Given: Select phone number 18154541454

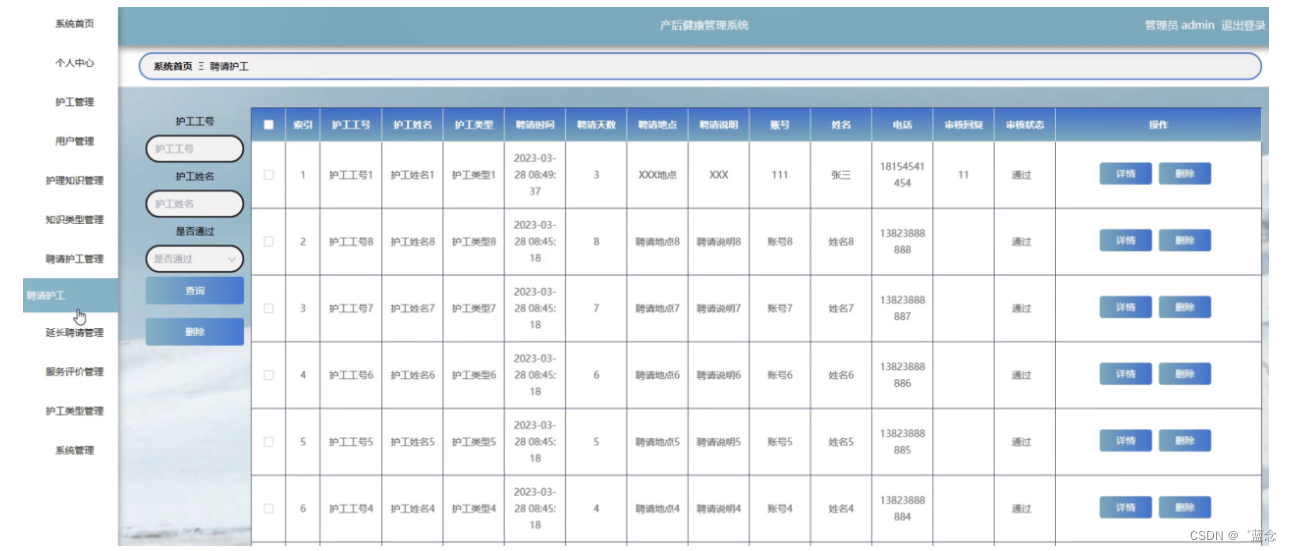Looking at the screenshot, I should pos(902,175).
